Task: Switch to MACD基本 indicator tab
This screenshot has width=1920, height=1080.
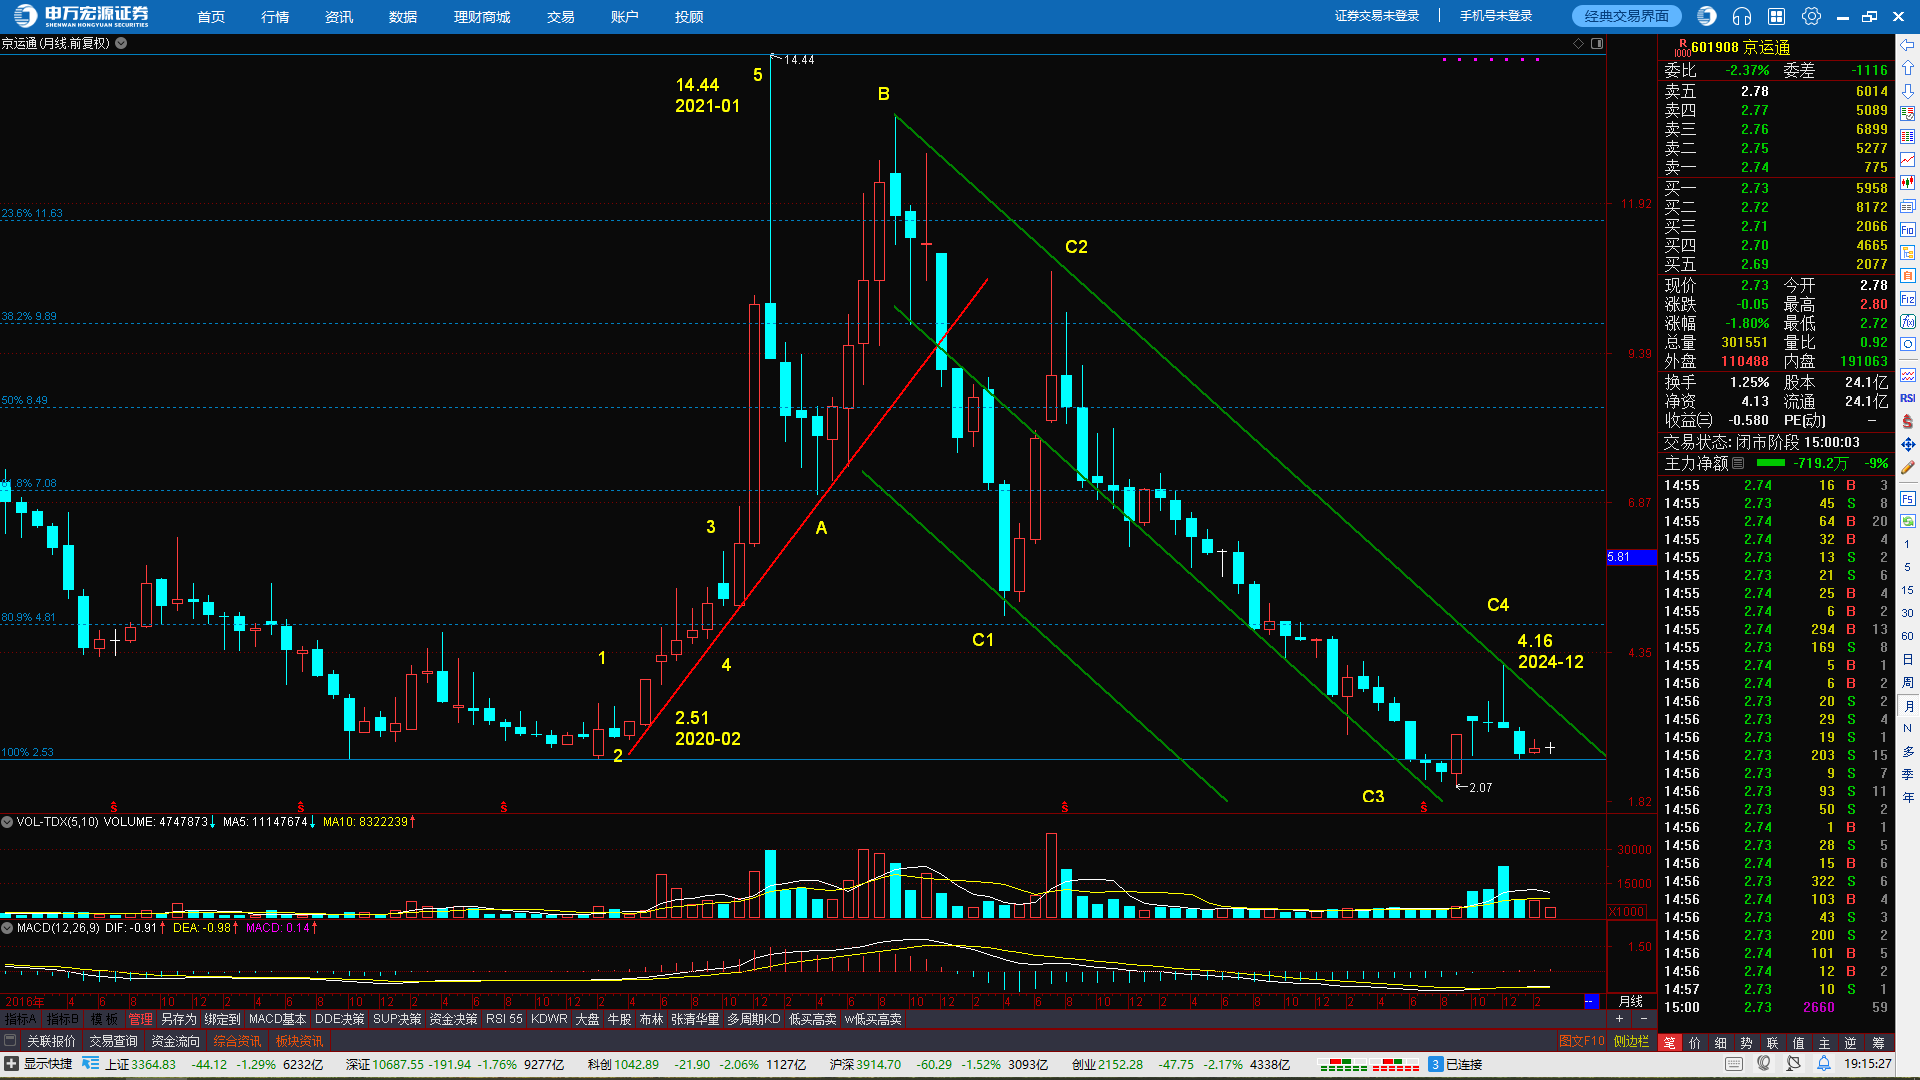Action: coord(277,1019)
